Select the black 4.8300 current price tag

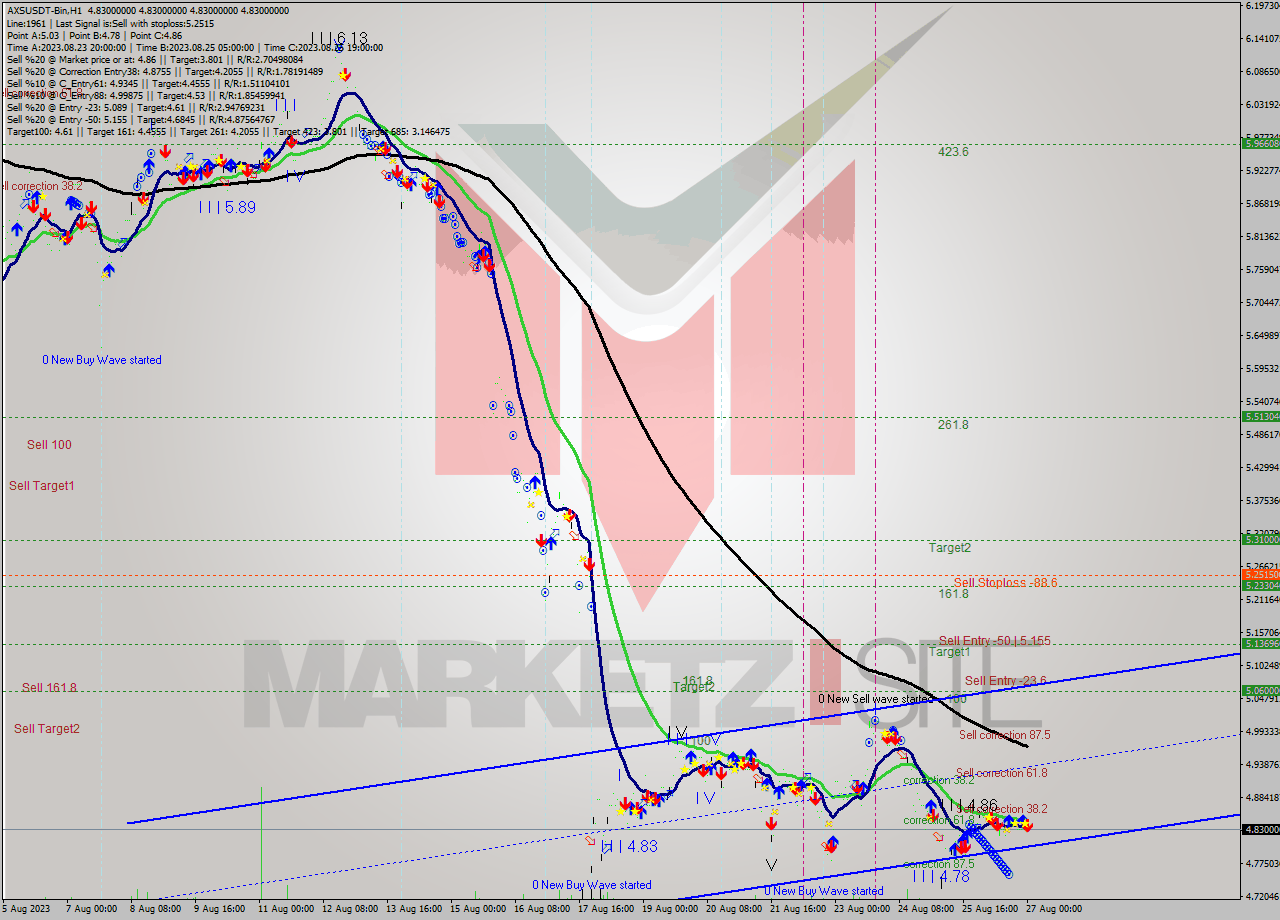pos(1259,830)
